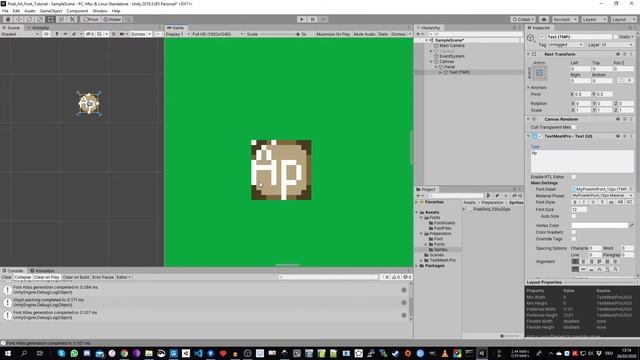Toggle Underline font style button

point(593,202)
